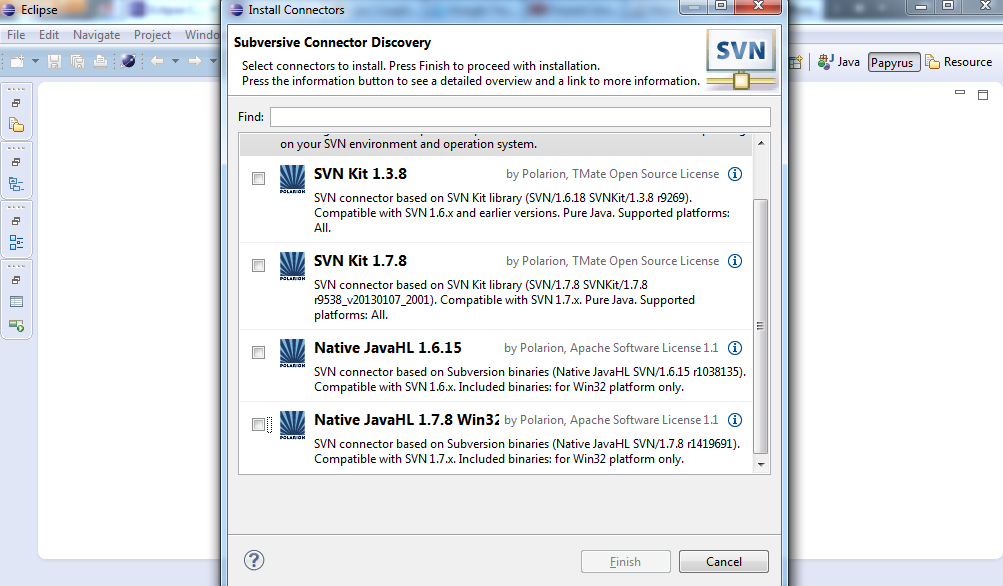Click "Compatible with SVN 1.6.x and earlier versions" text

[x=436, y=213]
